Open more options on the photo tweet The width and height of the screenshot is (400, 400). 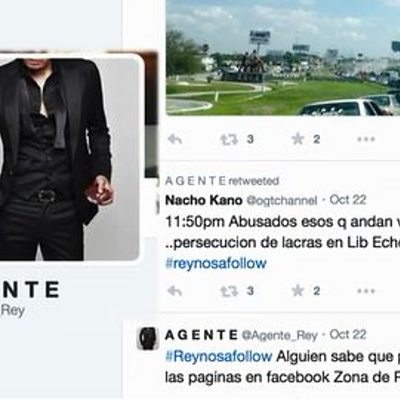(x=366, y=139)
